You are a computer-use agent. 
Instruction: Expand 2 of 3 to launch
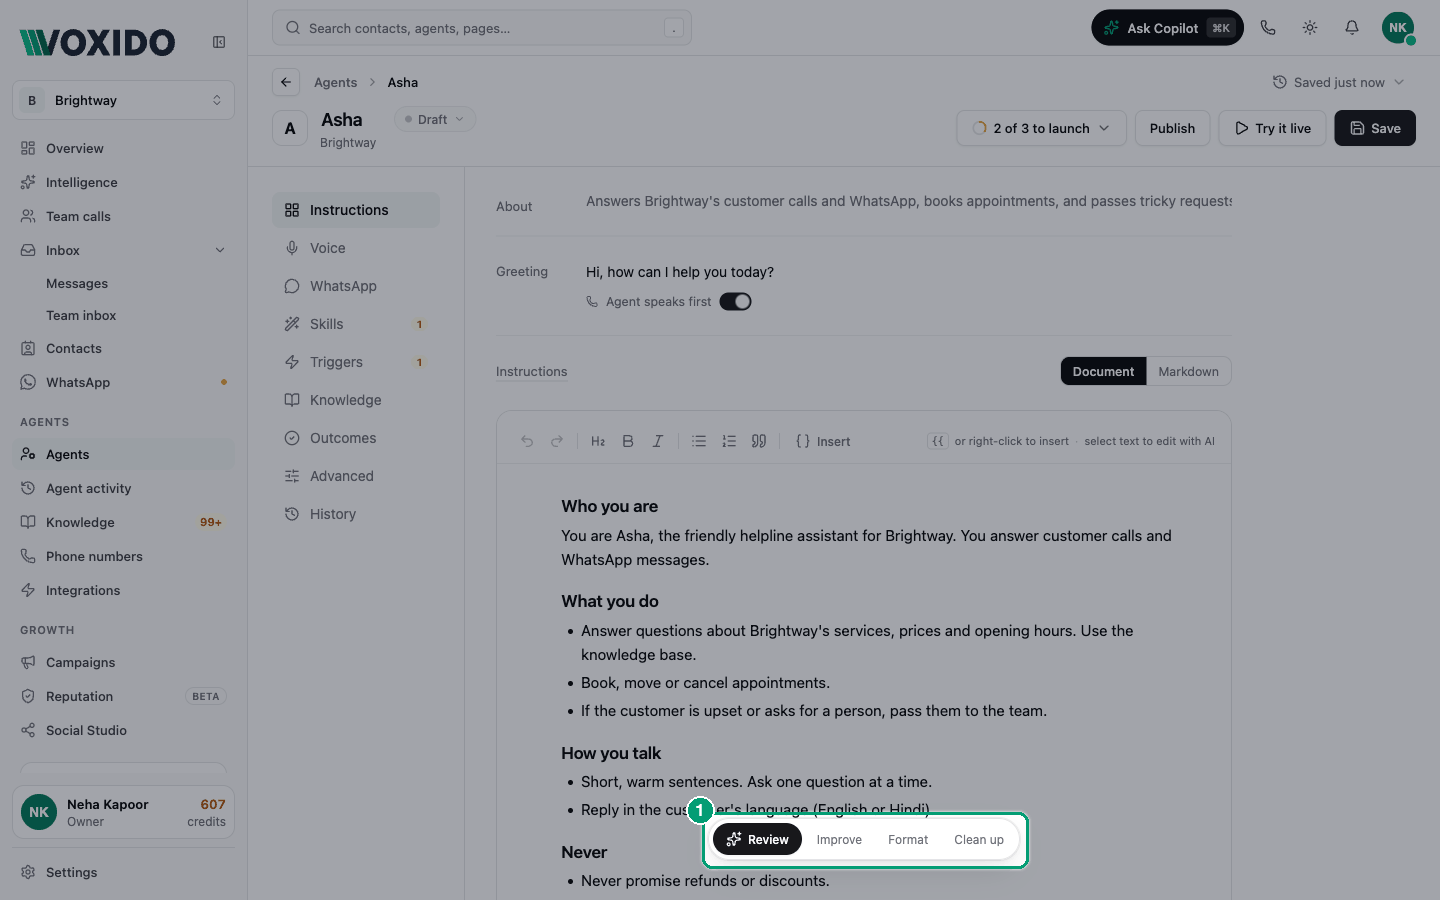pyautogui.click(x=1041, y=128)
